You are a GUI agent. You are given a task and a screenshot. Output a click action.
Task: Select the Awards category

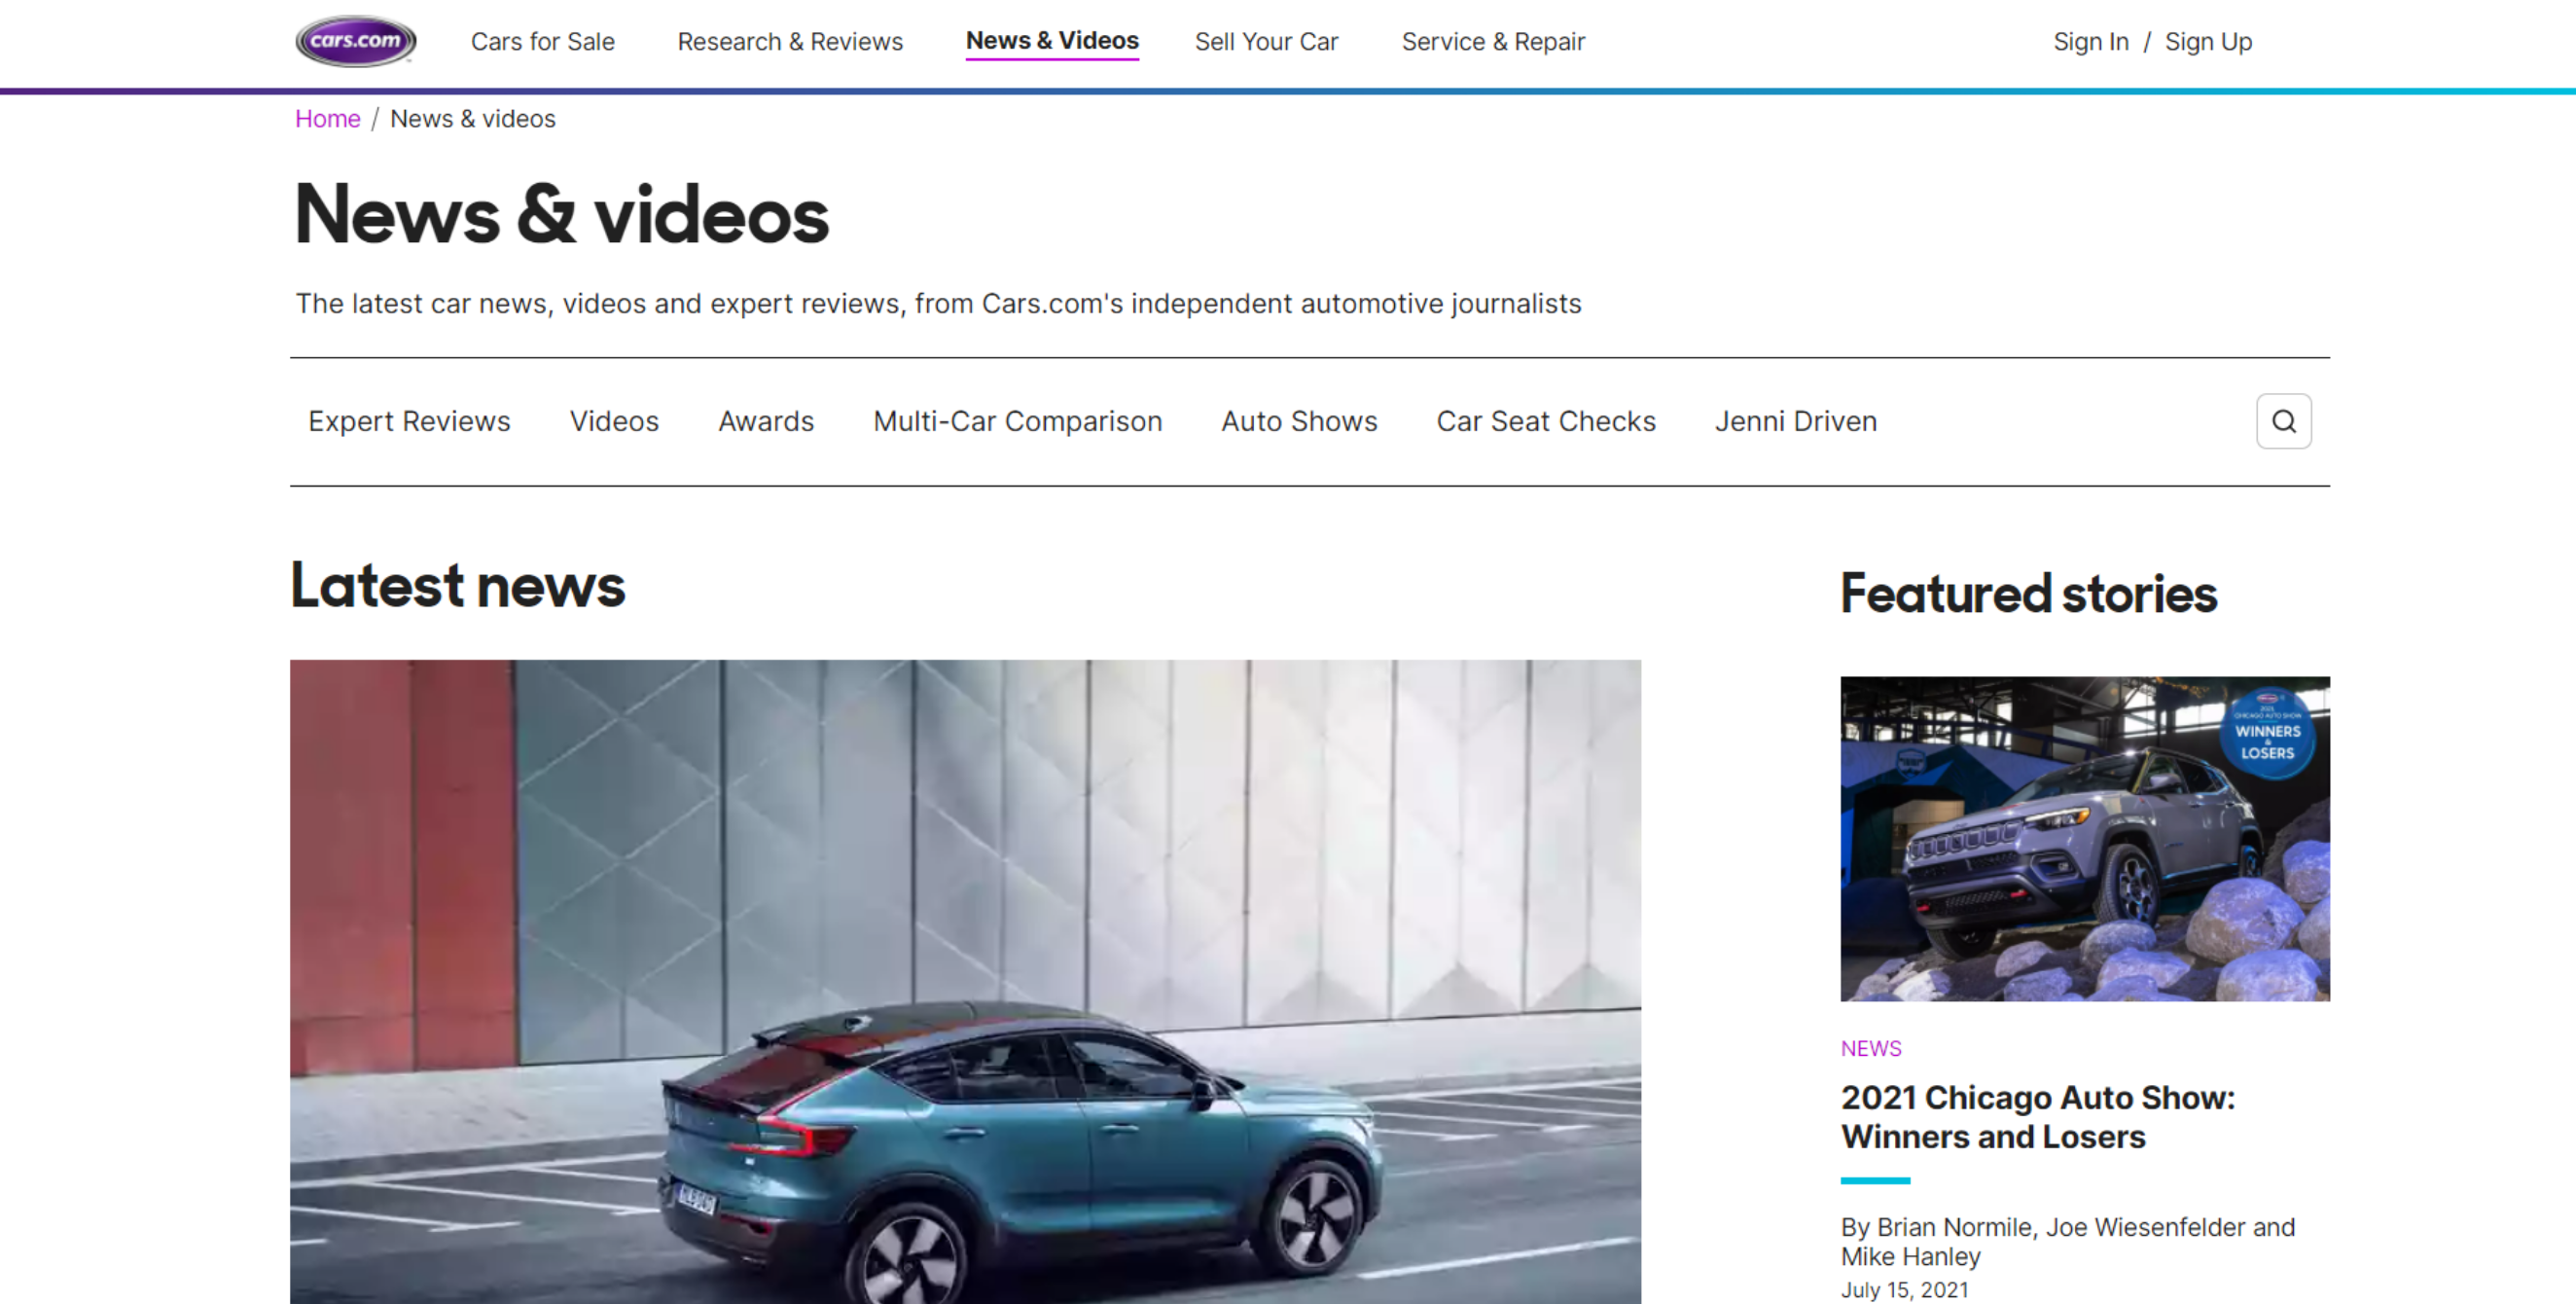click(x=766, y=421)
